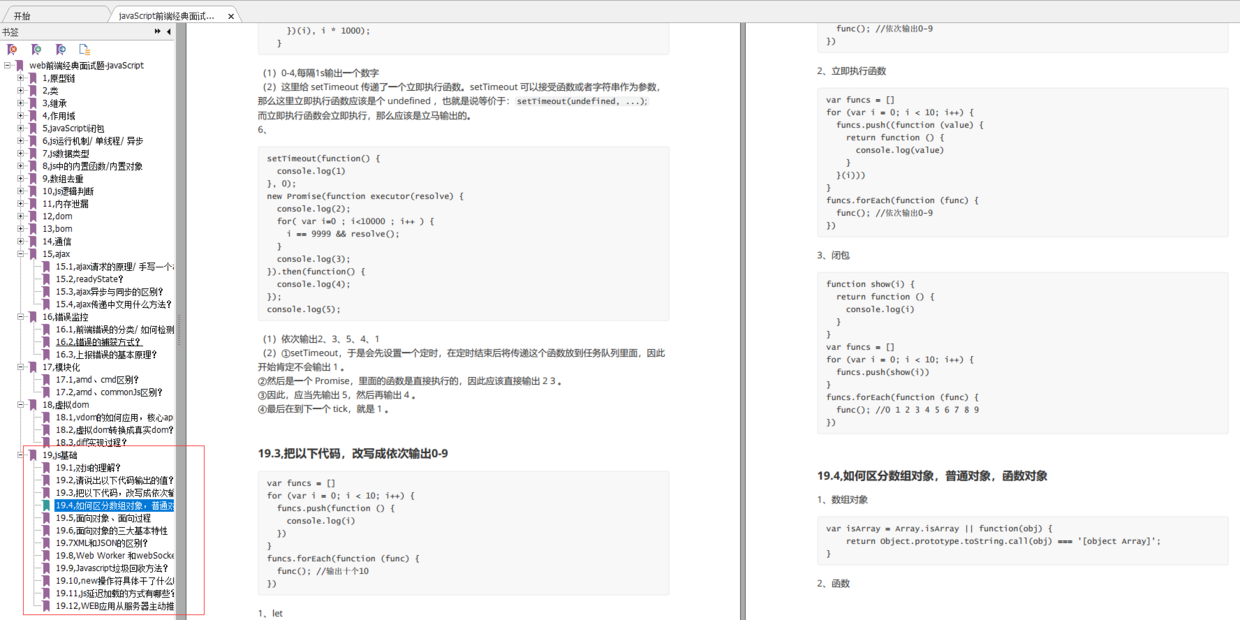This screenshot has height=620, width=1240.
Task: Collapse the 15,ajax bookmark node
Action: click(x=20, y=254)
